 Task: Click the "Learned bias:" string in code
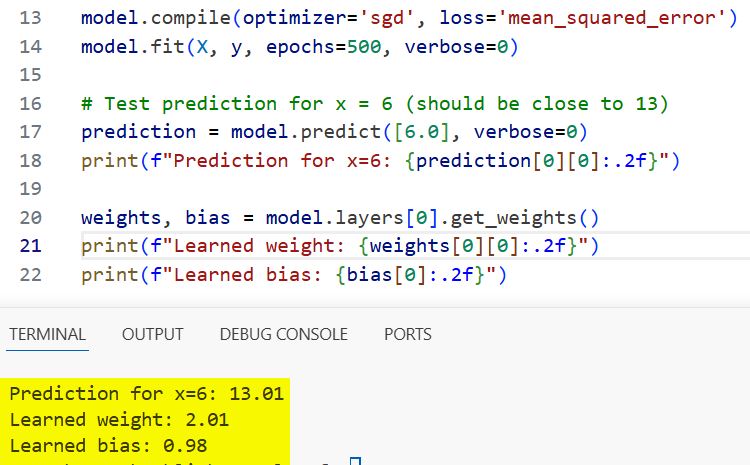pyautogui.click(x=247, y=275)
